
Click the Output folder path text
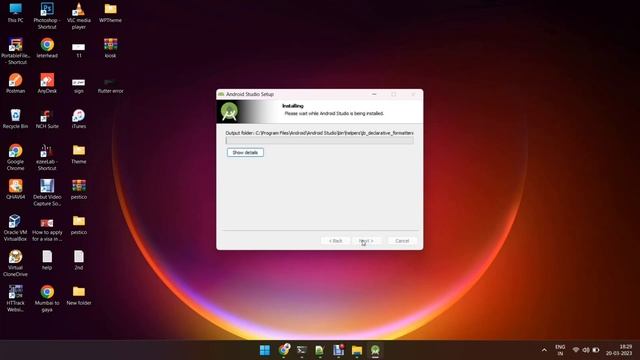tap(319, 133)
